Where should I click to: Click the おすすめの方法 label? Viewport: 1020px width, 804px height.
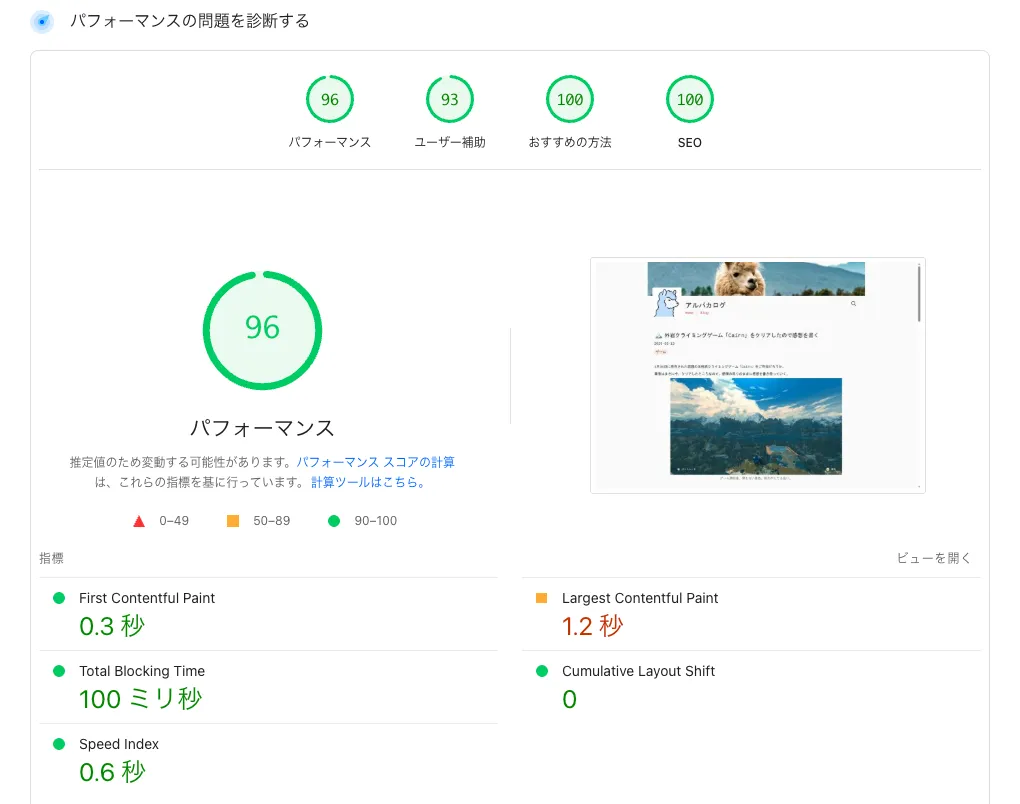point(570,142)
